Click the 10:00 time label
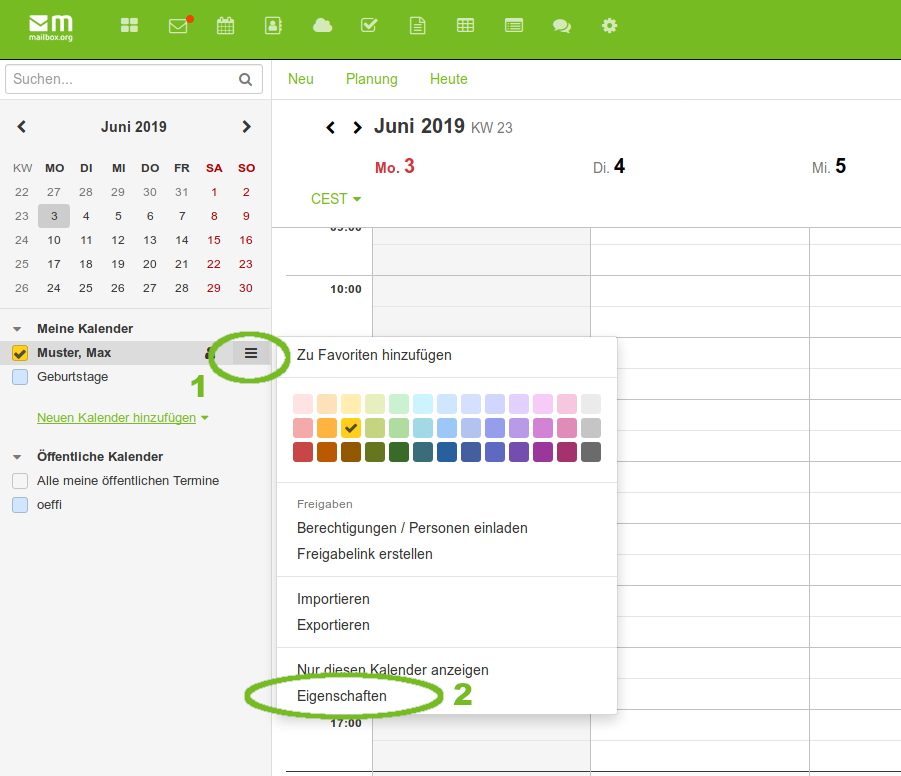Screen dimensions: 901x776 coord(346,289)
